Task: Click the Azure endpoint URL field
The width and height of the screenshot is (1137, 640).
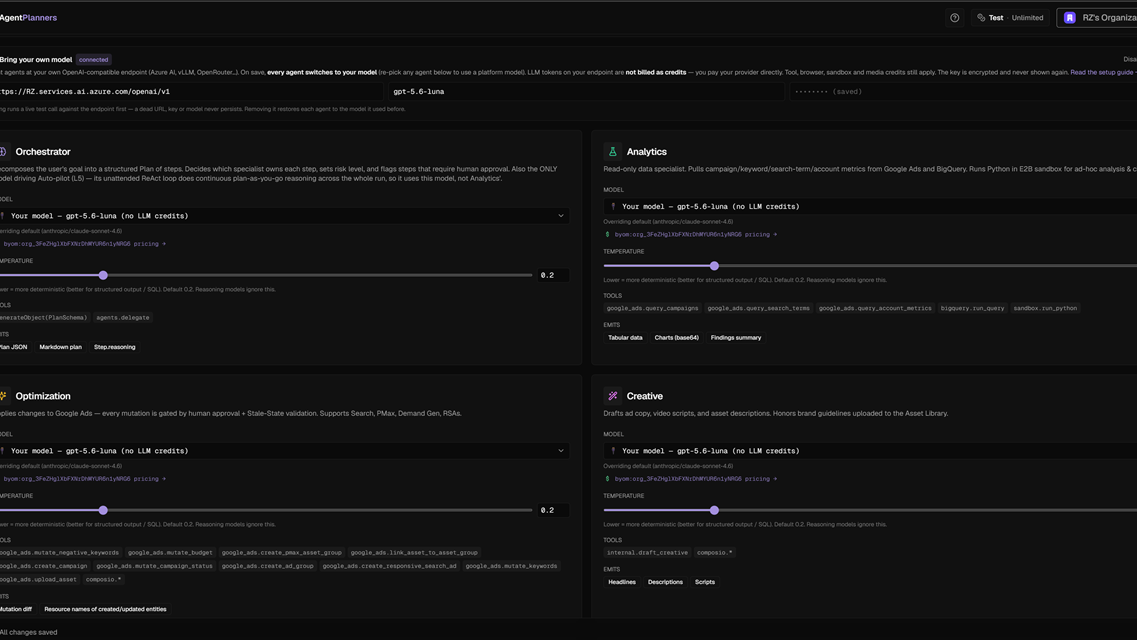Action: point(191,91)
